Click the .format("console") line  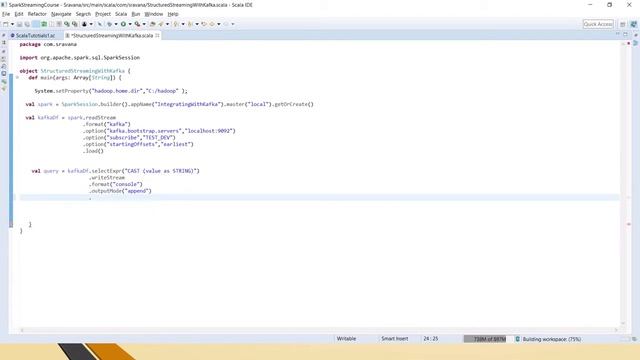tap(116, 184)
